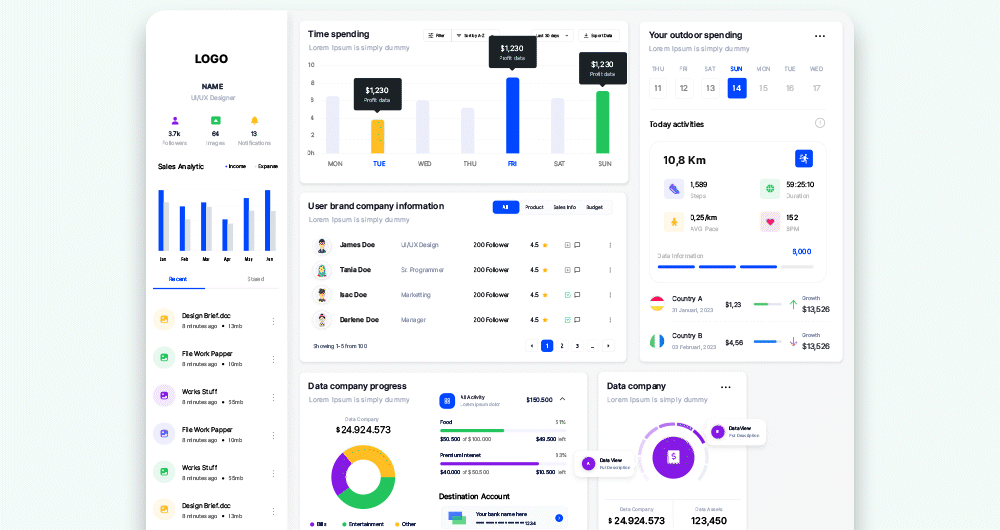This screenshot has width=1000, height=530.
Task: Collapse the All Activity section chevron
Action: (562, 399)
